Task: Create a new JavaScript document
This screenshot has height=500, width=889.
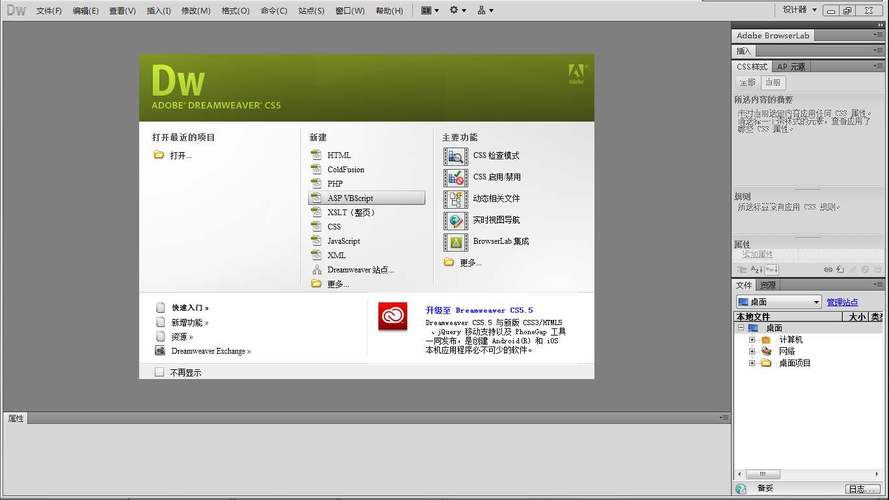Action: click(344, 241)
